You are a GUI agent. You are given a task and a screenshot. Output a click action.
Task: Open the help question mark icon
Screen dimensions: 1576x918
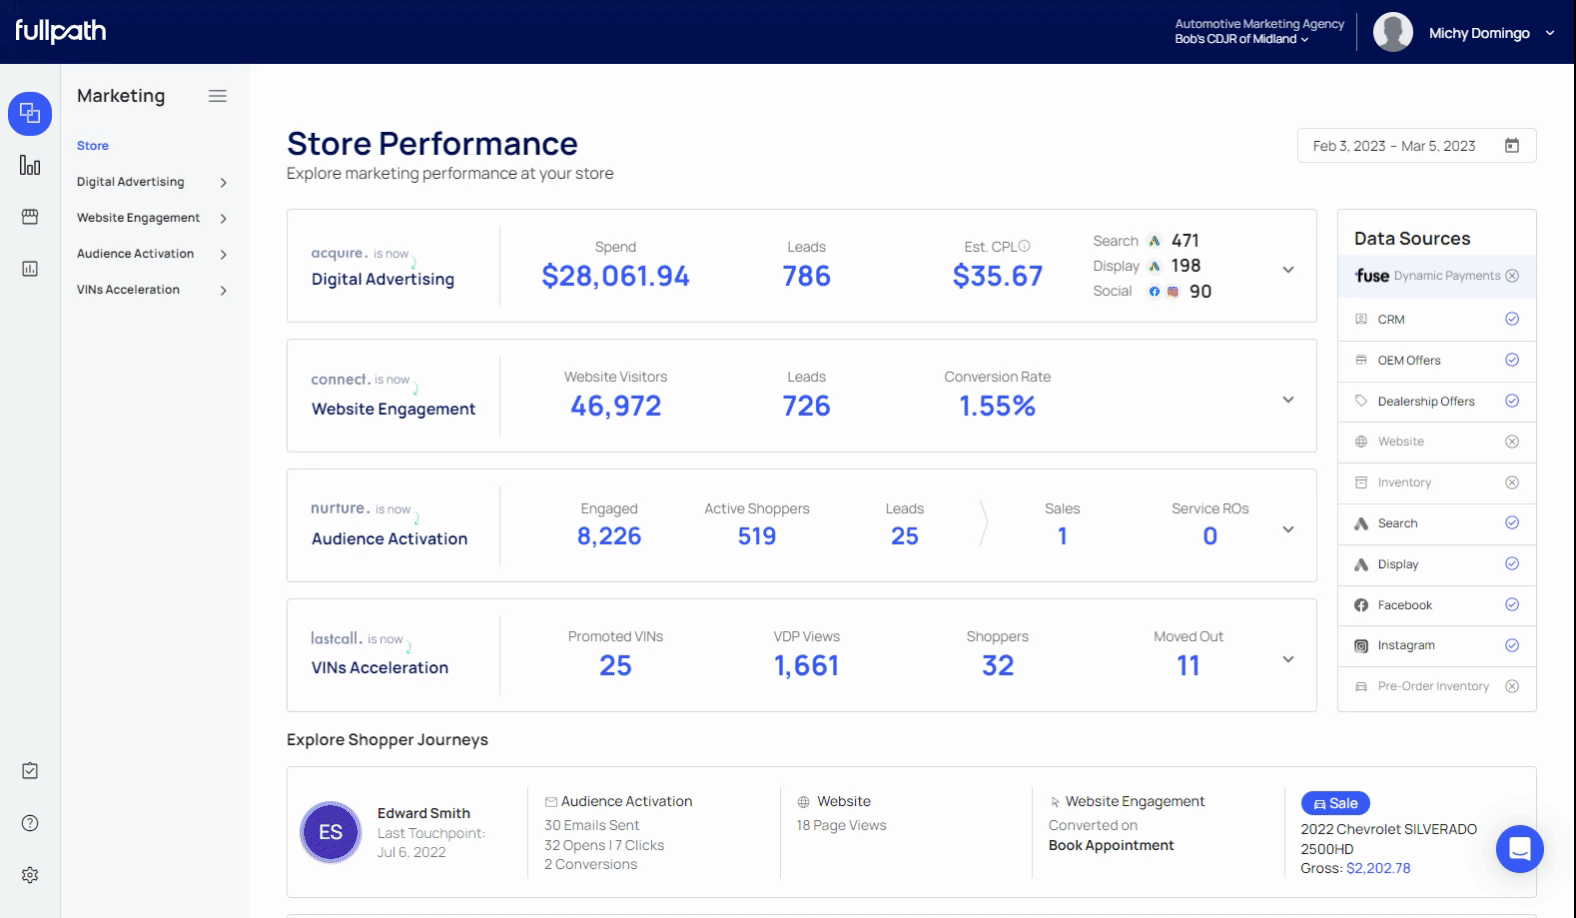30,823
